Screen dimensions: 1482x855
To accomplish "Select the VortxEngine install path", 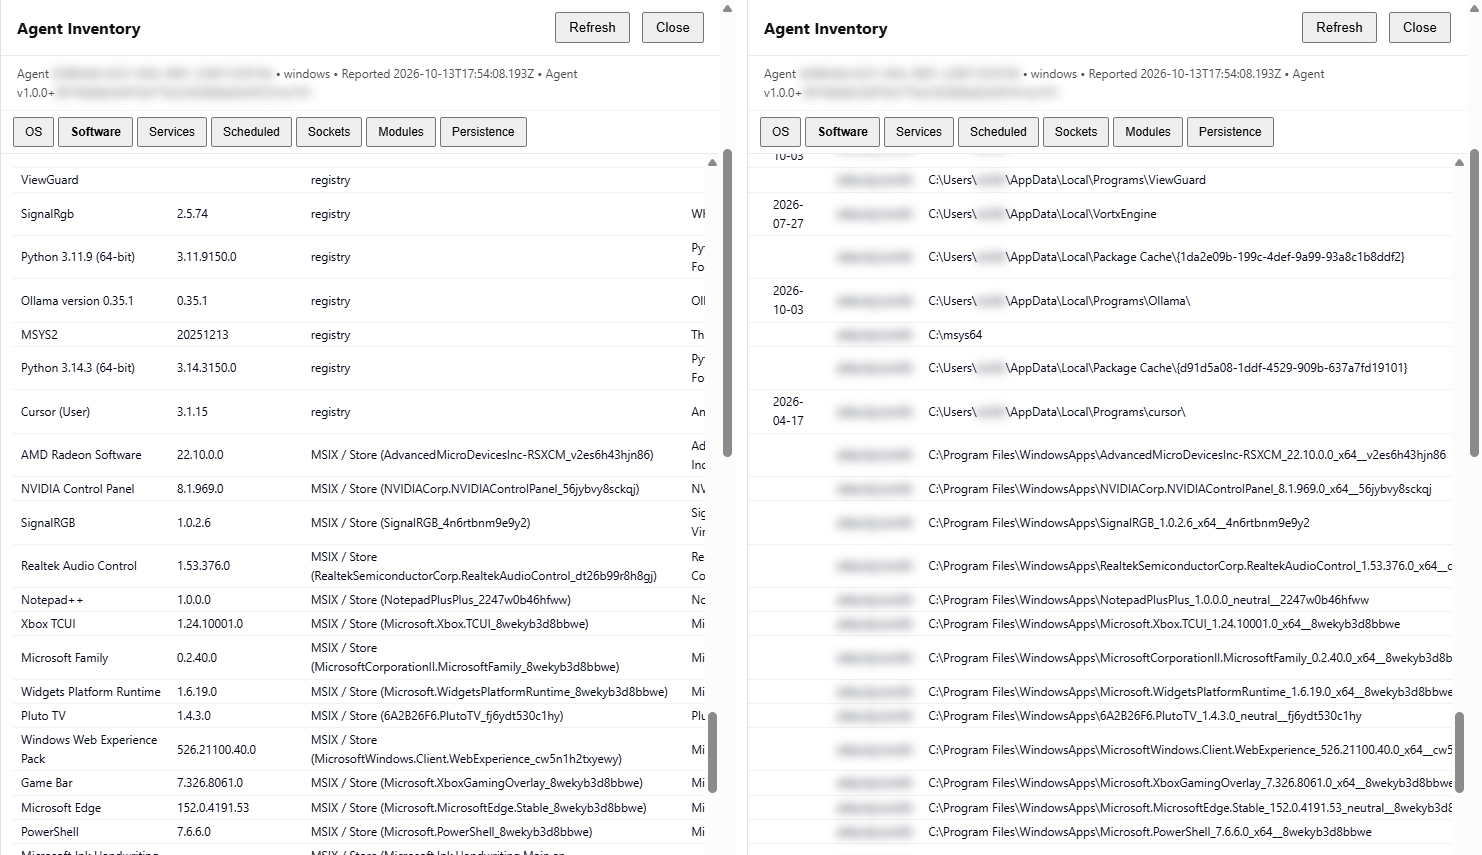I will tap(1042, 214).
